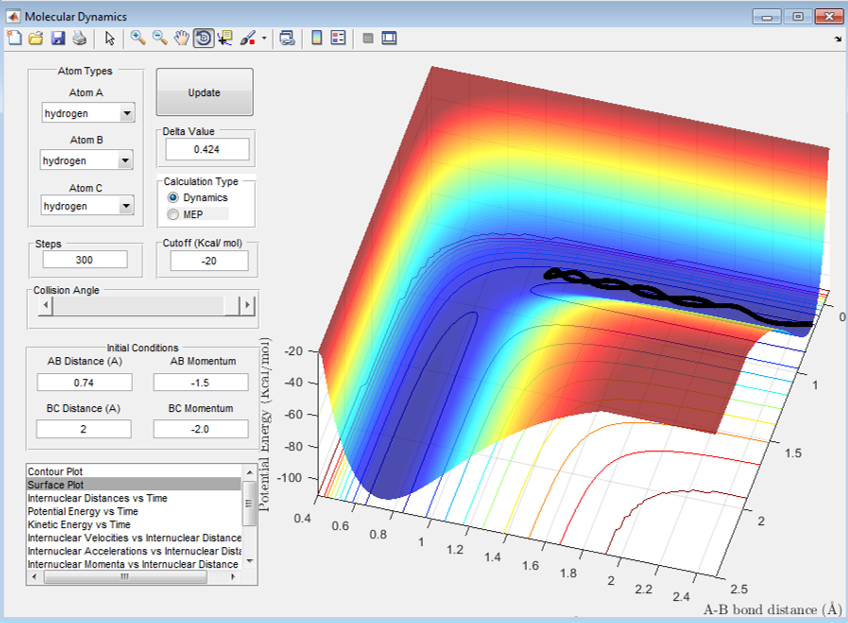848x623 pixels.
Task: Select the MEP calculation type
Action: pyautogui.click(x=174, y=214)
